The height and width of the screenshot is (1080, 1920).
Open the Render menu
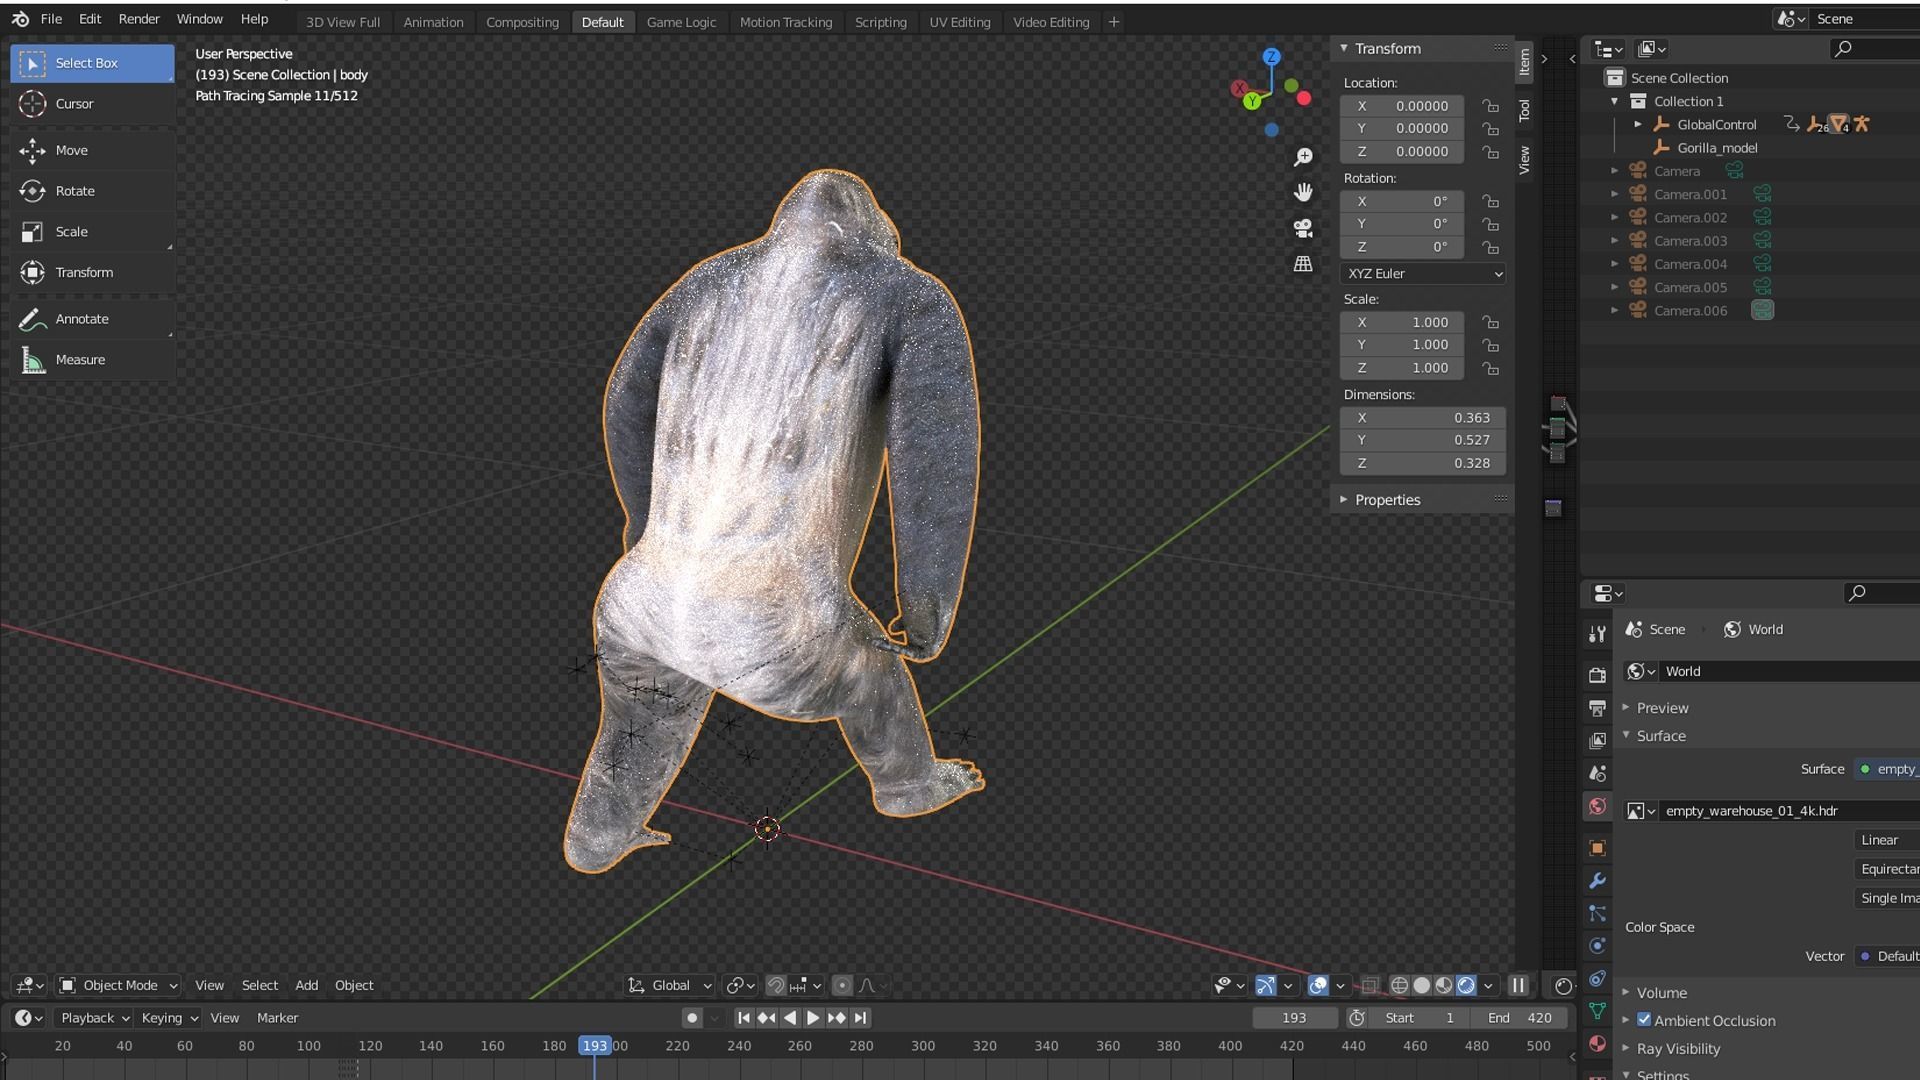coord(139,19)
